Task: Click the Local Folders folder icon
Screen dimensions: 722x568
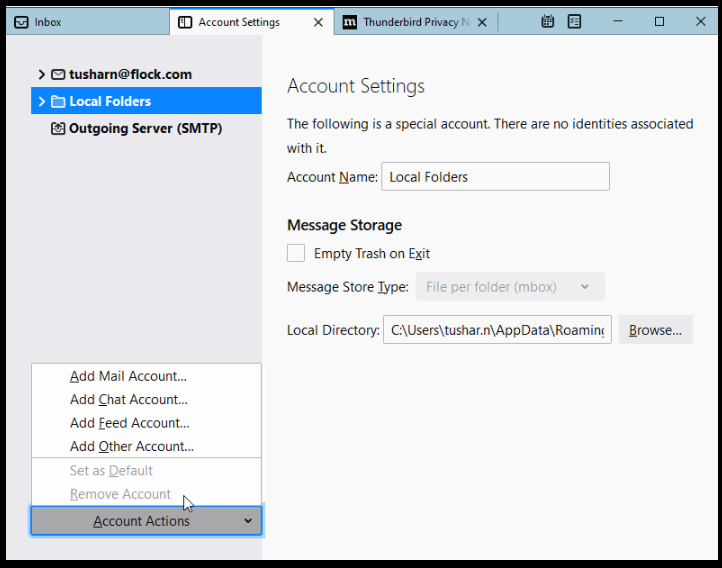Action: pyautogui.click(x=58, y=101)
